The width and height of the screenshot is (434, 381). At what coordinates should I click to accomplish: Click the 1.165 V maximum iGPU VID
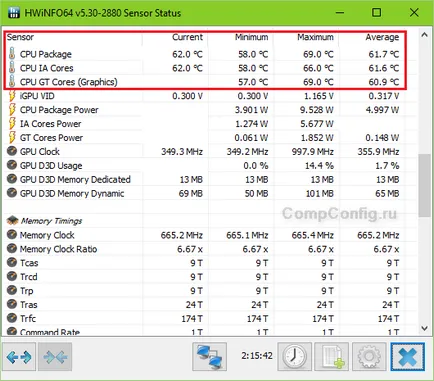coord(319,96)
